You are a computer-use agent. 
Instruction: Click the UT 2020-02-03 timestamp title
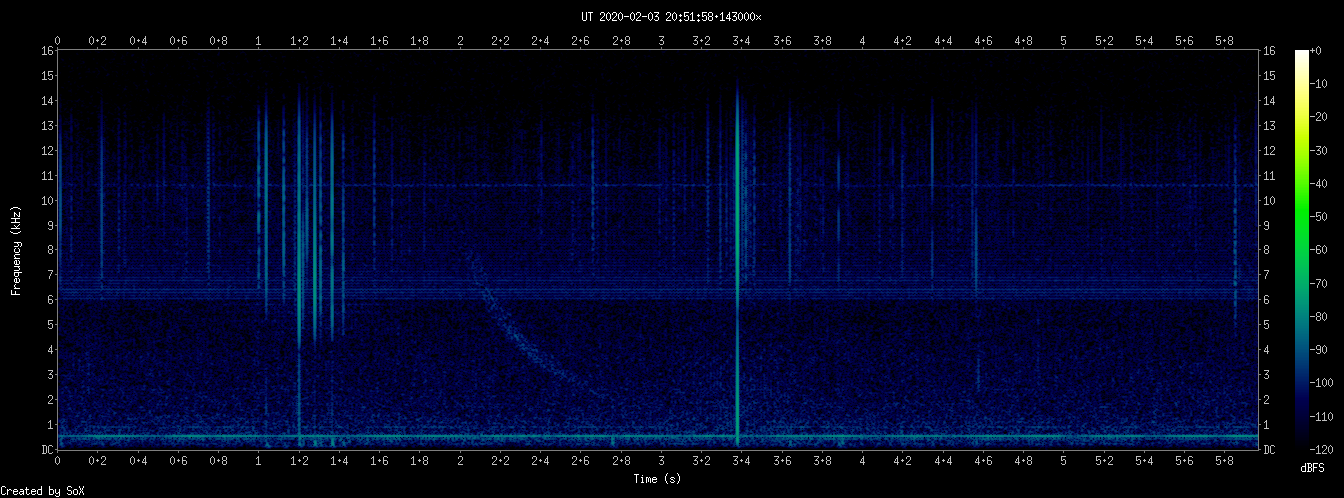(671, 17)
